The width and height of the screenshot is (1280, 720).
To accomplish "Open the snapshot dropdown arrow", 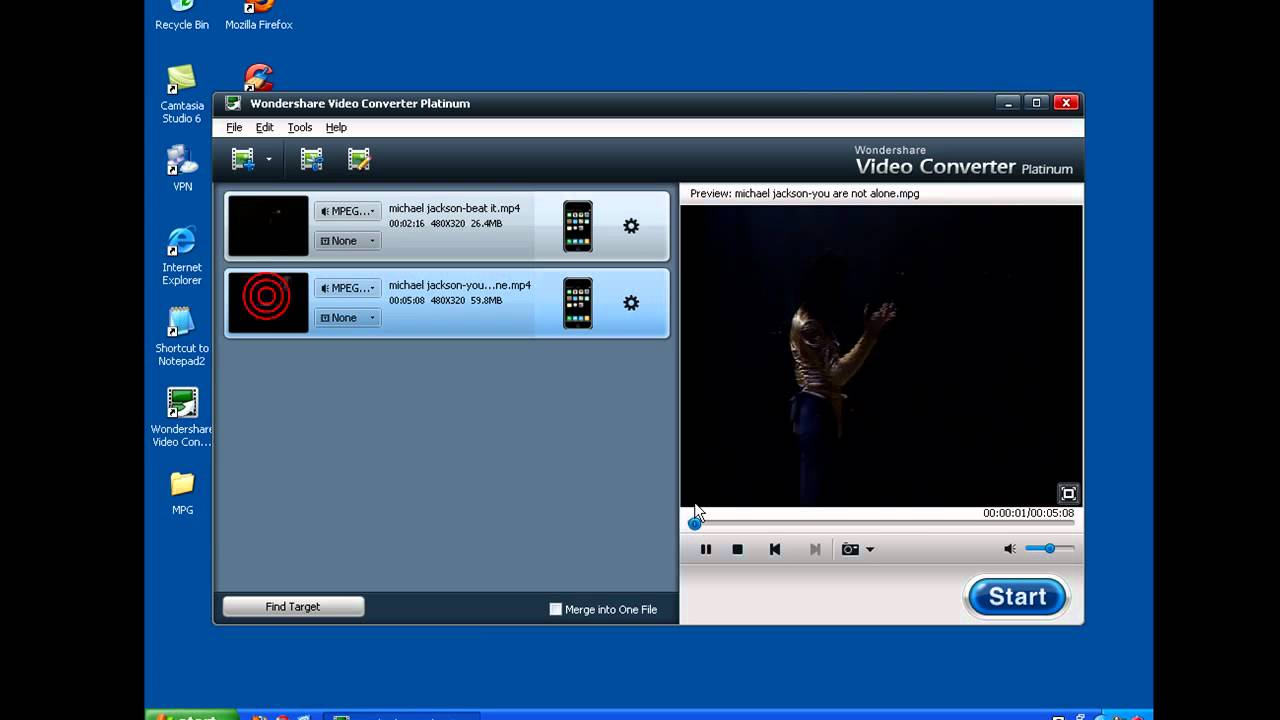I will [x=870, y=549].
